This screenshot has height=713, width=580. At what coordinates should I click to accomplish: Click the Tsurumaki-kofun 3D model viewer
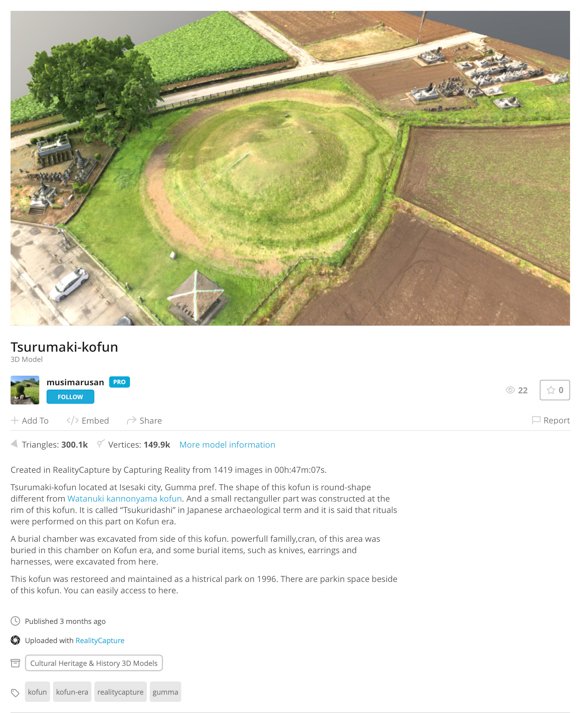[x=290, y=168]
